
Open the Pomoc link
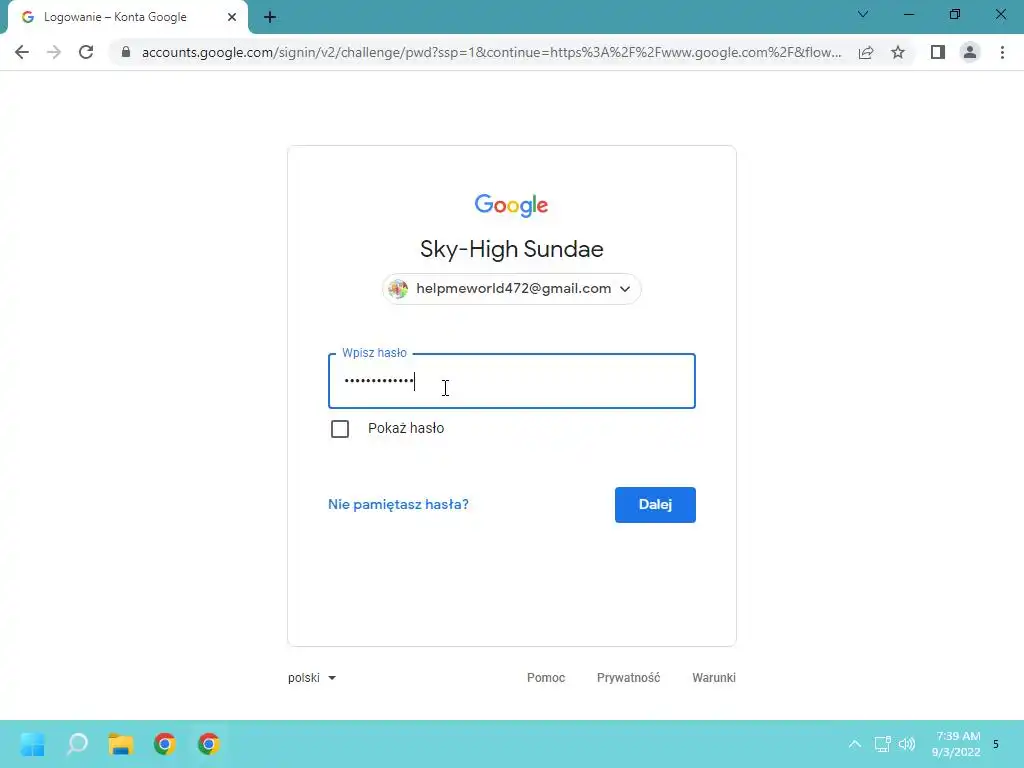tap(546, 678)
